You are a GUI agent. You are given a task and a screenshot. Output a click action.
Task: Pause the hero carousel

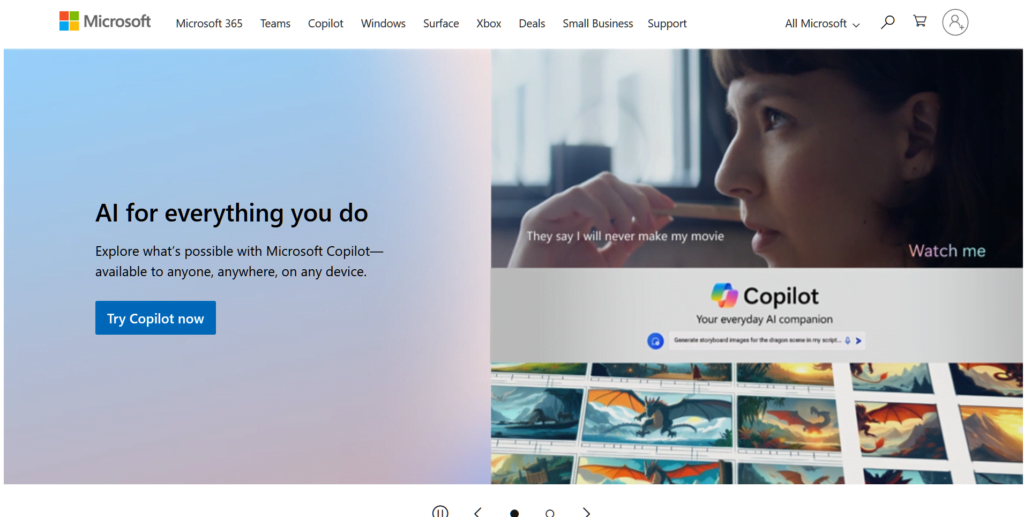(x=440, y=512)
